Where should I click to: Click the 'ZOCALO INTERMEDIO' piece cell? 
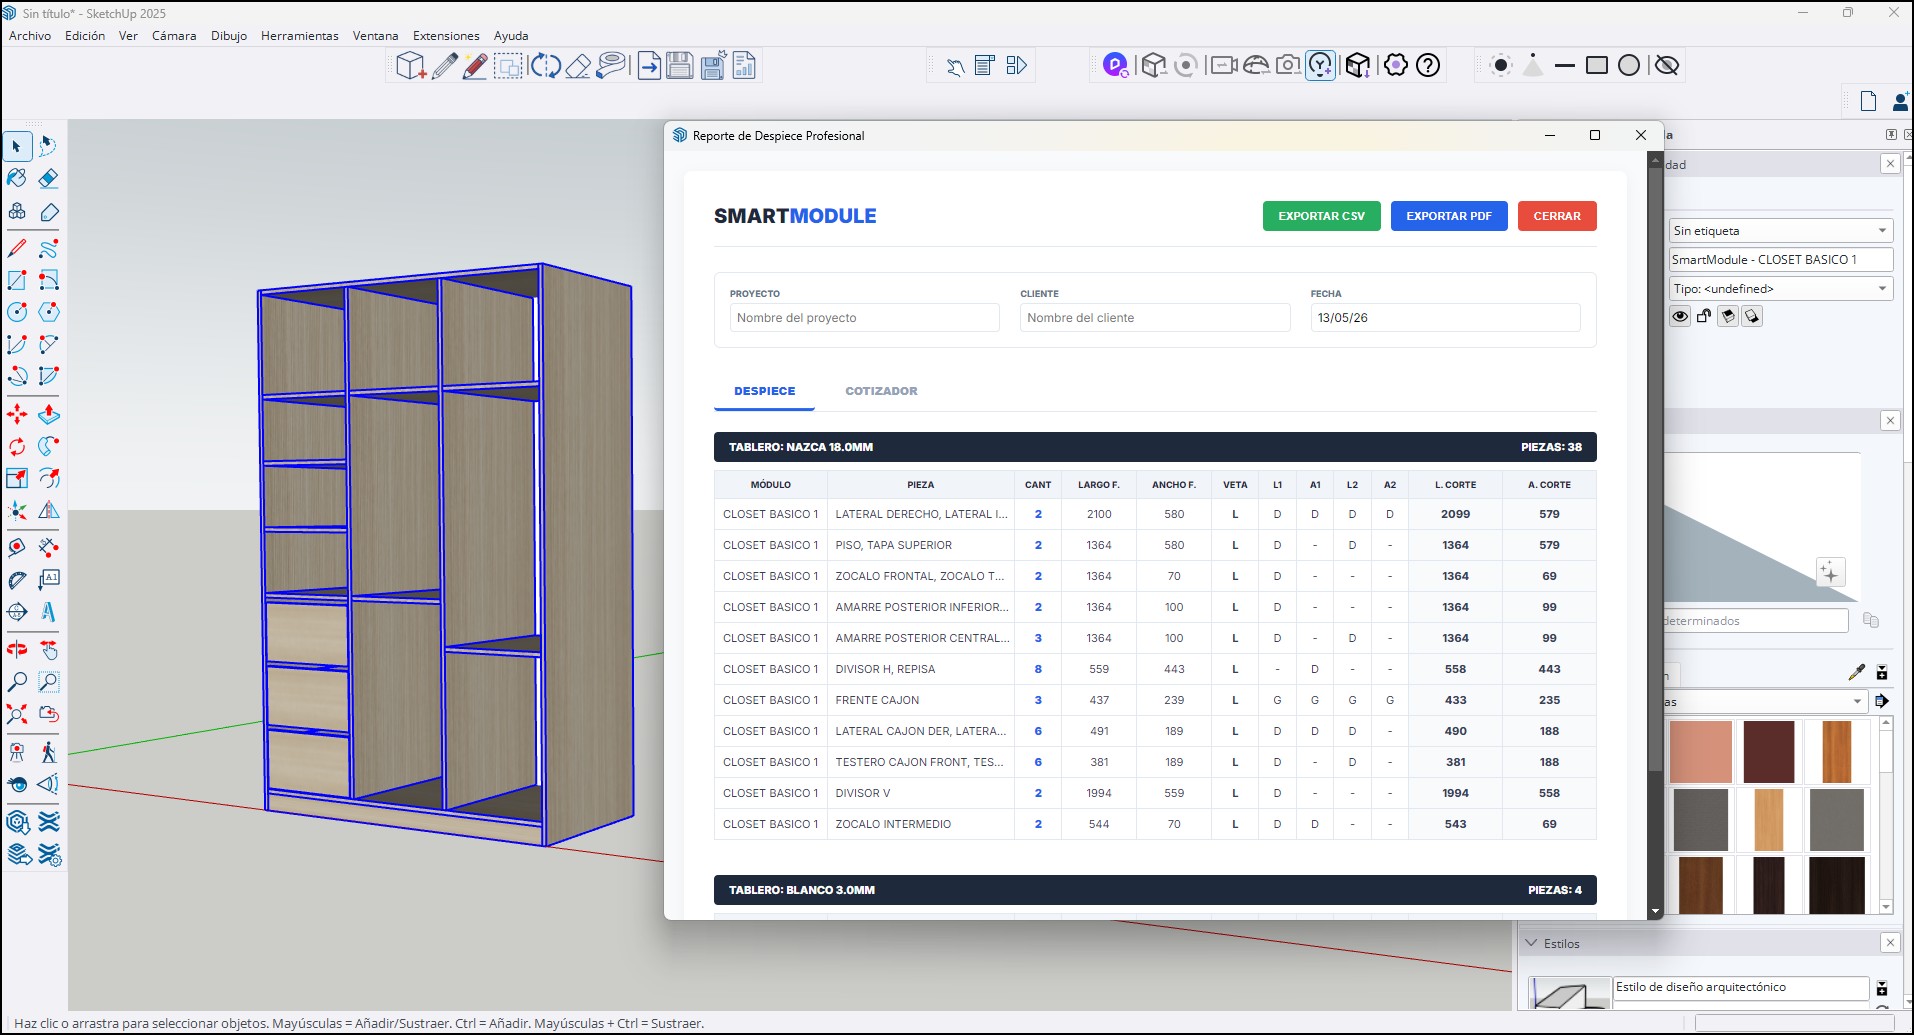pyautogui.click(x=920, y=824)
